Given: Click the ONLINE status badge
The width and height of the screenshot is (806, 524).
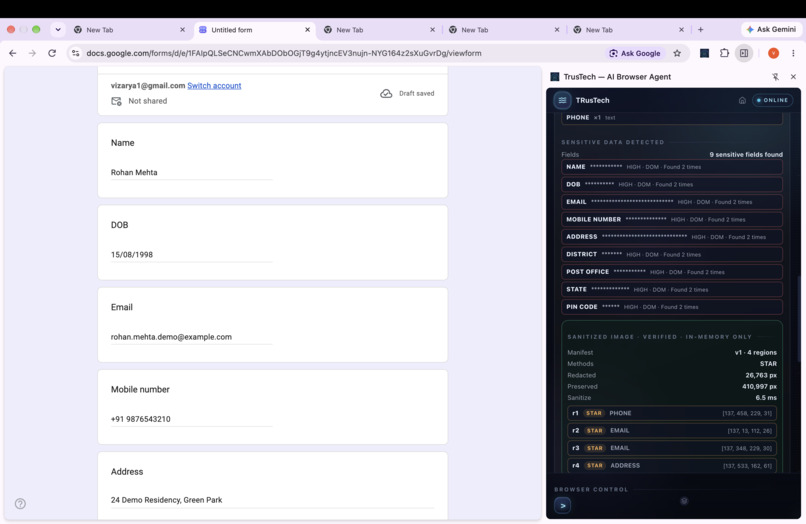Looking at the screenshot, I should (x=772, y=100).
